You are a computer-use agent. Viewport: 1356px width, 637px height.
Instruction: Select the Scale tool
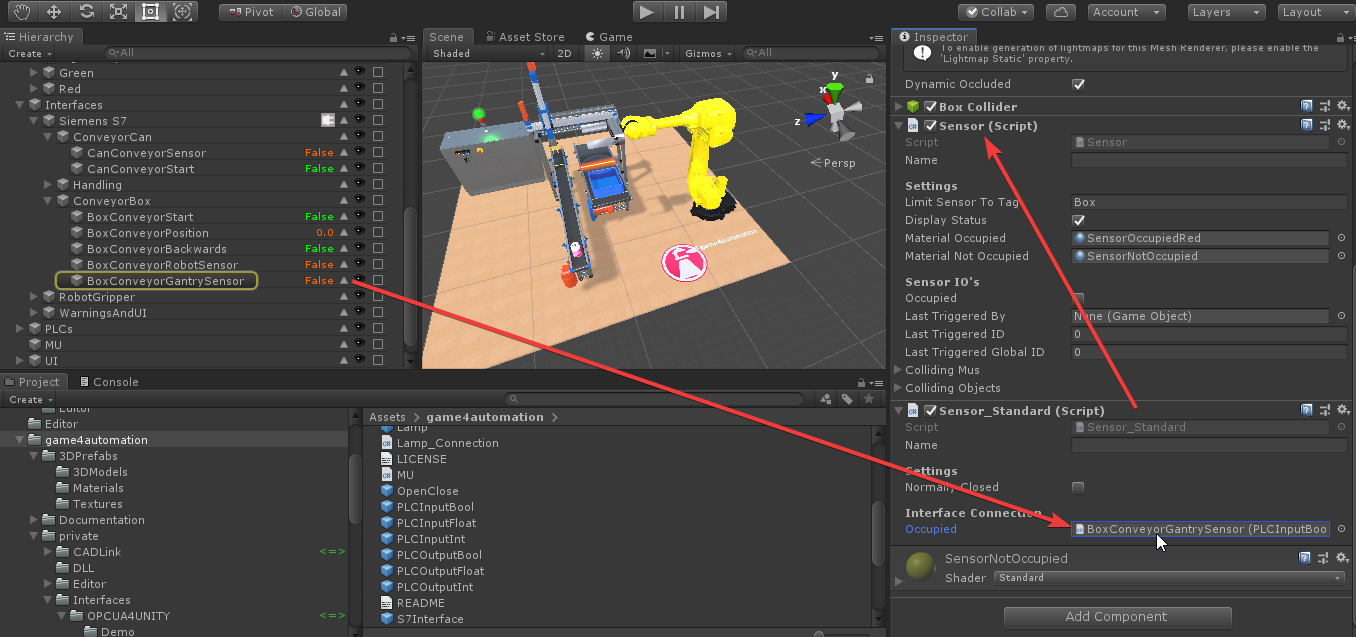[x=118, y=12]
